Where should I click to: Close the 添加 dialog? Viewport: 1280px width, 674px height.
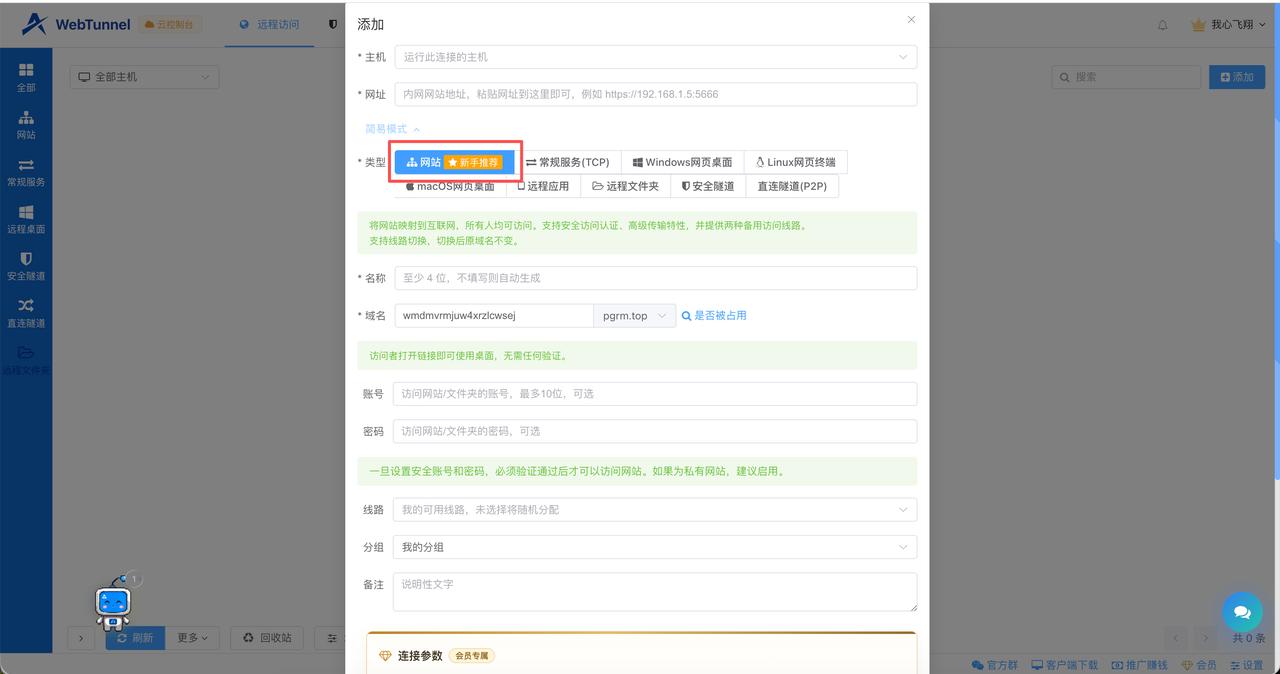(911, 19)
